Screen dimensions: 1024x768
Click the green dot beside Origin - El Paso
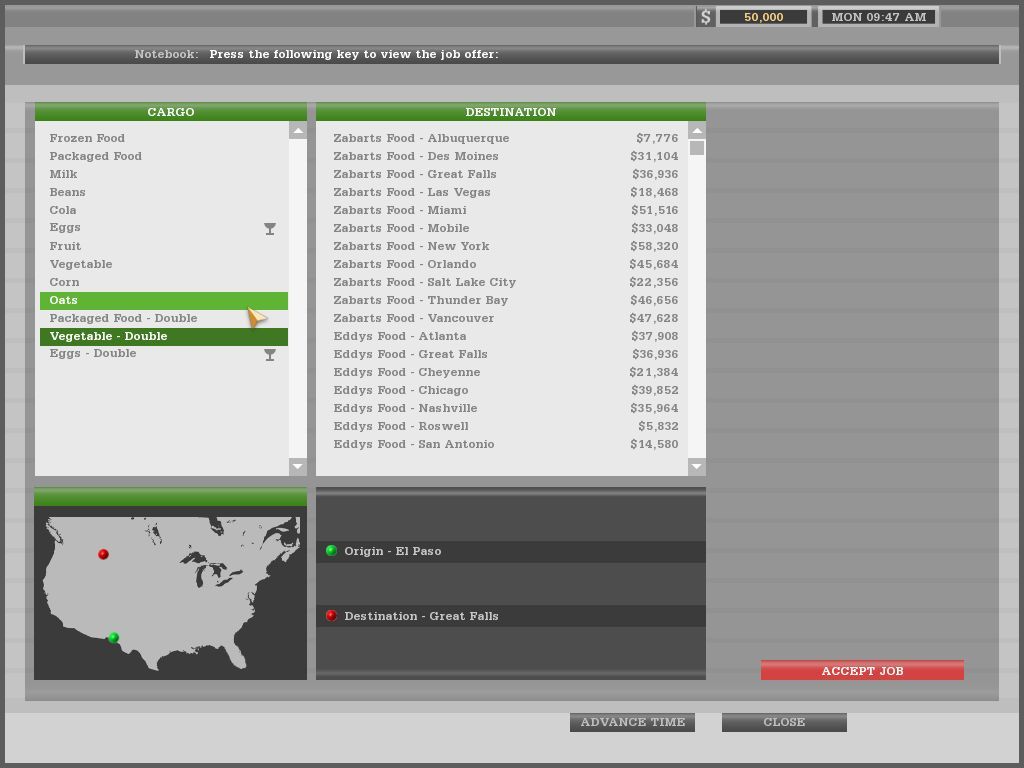pyautogui.click(x=331, y=551)
